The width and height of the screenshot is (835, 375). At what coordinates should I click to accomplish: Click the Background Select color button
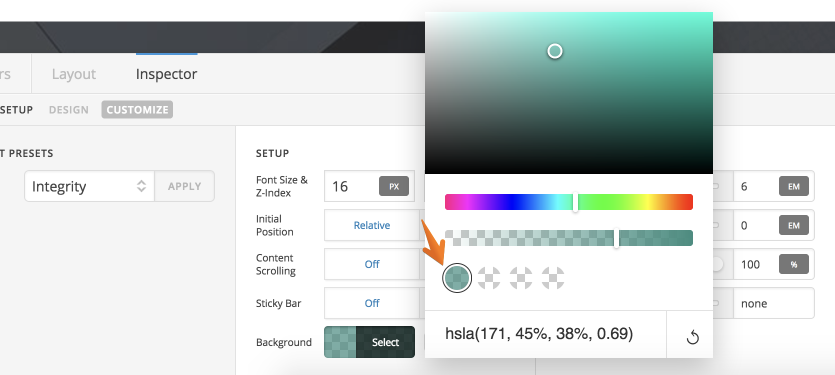[x=386, y=342]
